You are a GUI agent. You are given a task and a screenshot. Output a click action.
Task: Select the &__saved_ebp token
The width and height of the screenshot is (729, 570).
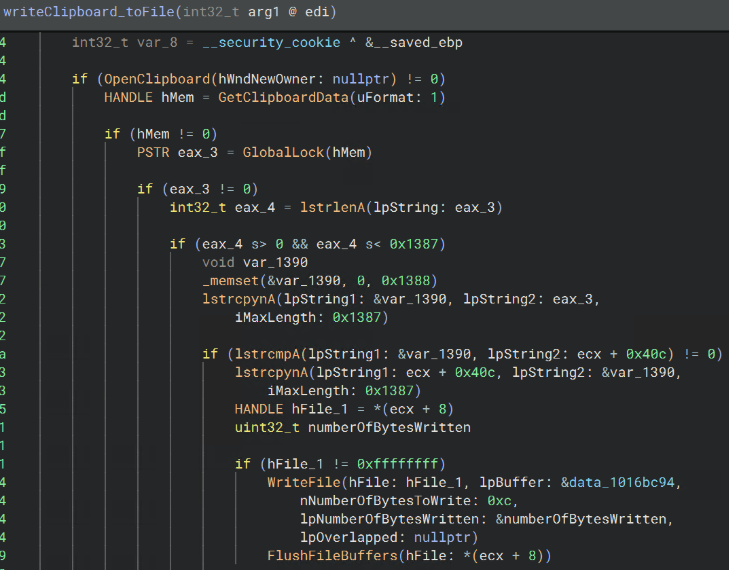[x=414, y=43]
